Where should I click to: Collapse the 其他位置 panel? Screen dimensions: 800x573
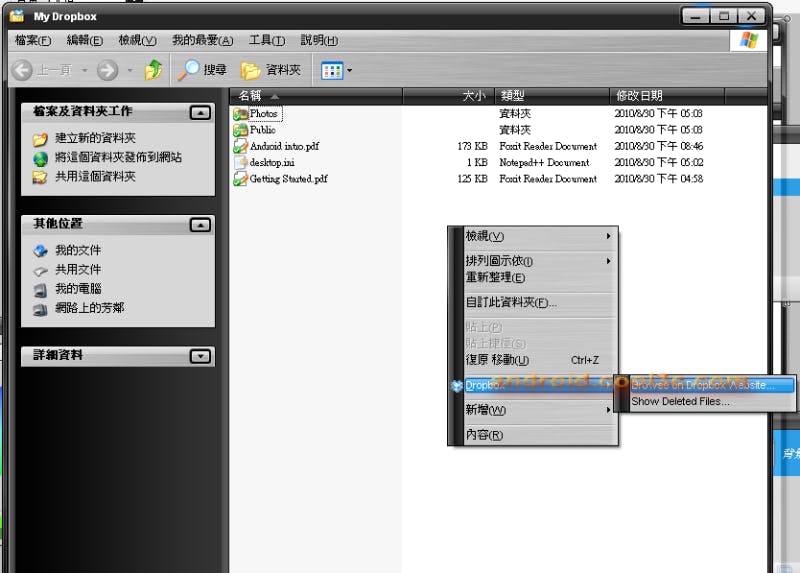click(x=200, y=225)
